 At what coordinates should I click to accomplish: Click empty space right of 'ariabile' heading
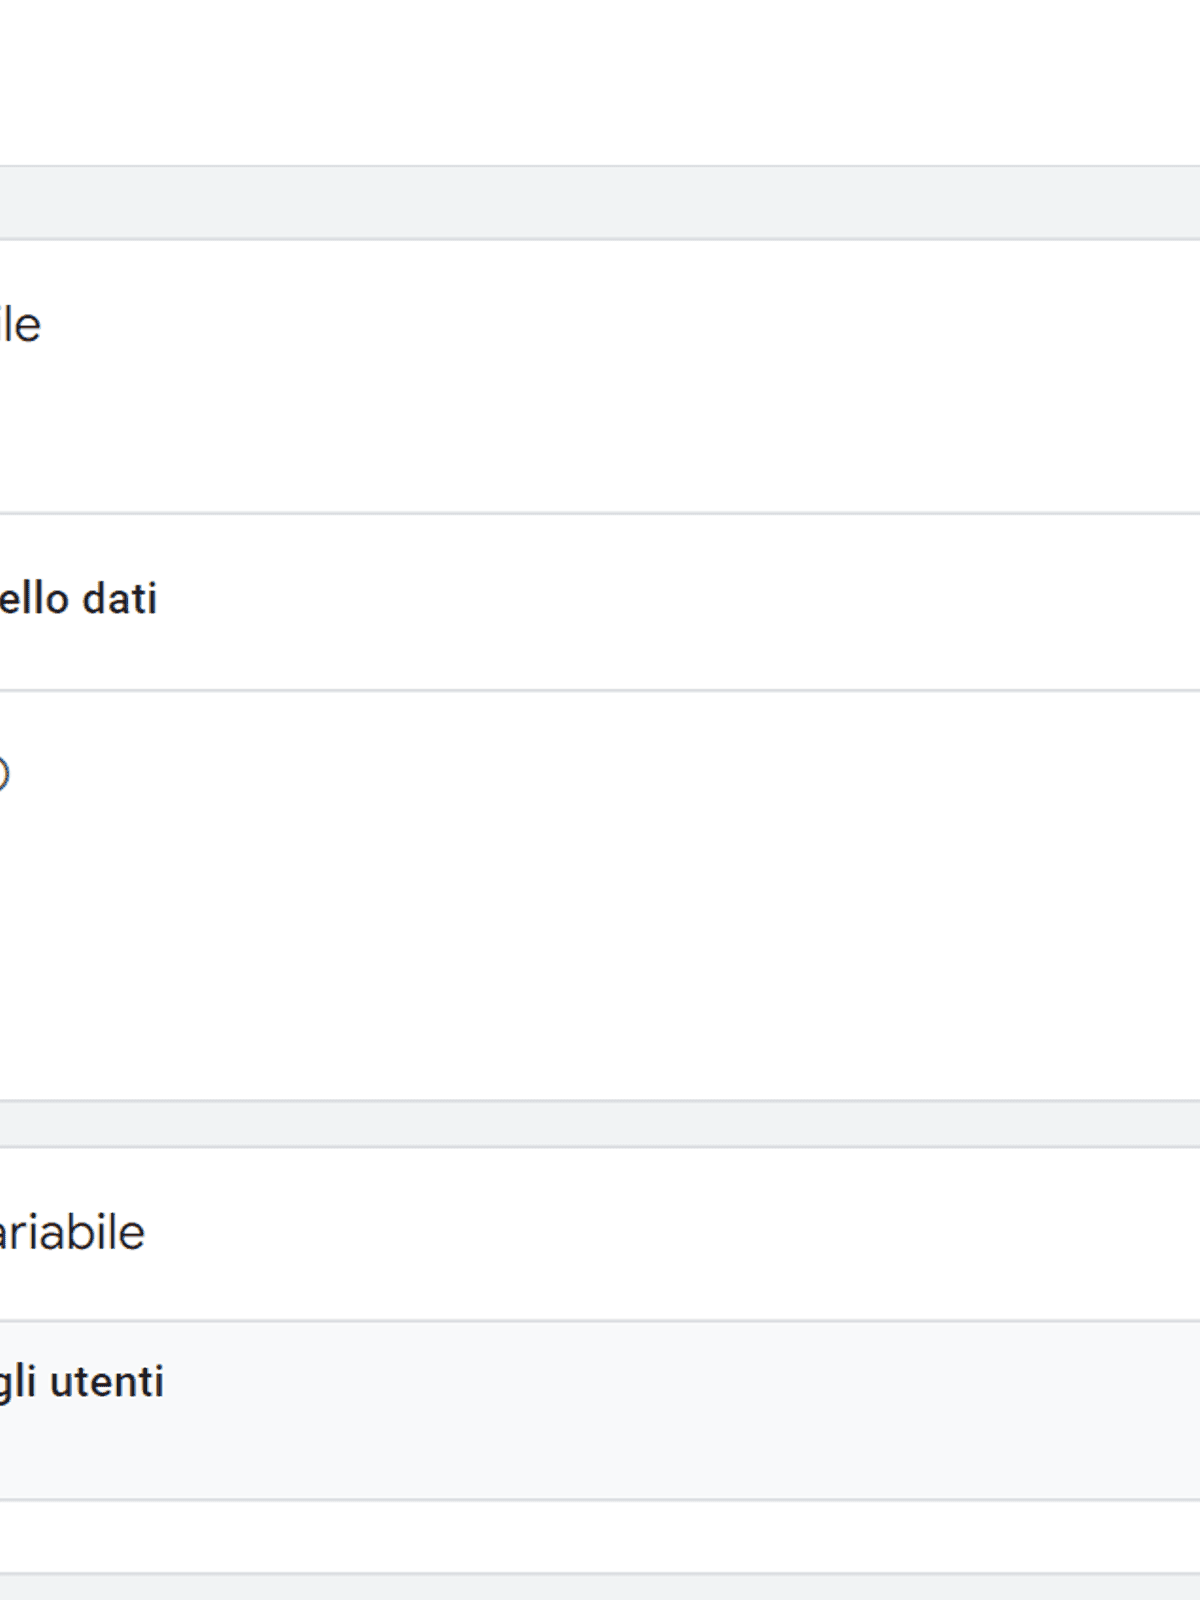coord(700,1232)
